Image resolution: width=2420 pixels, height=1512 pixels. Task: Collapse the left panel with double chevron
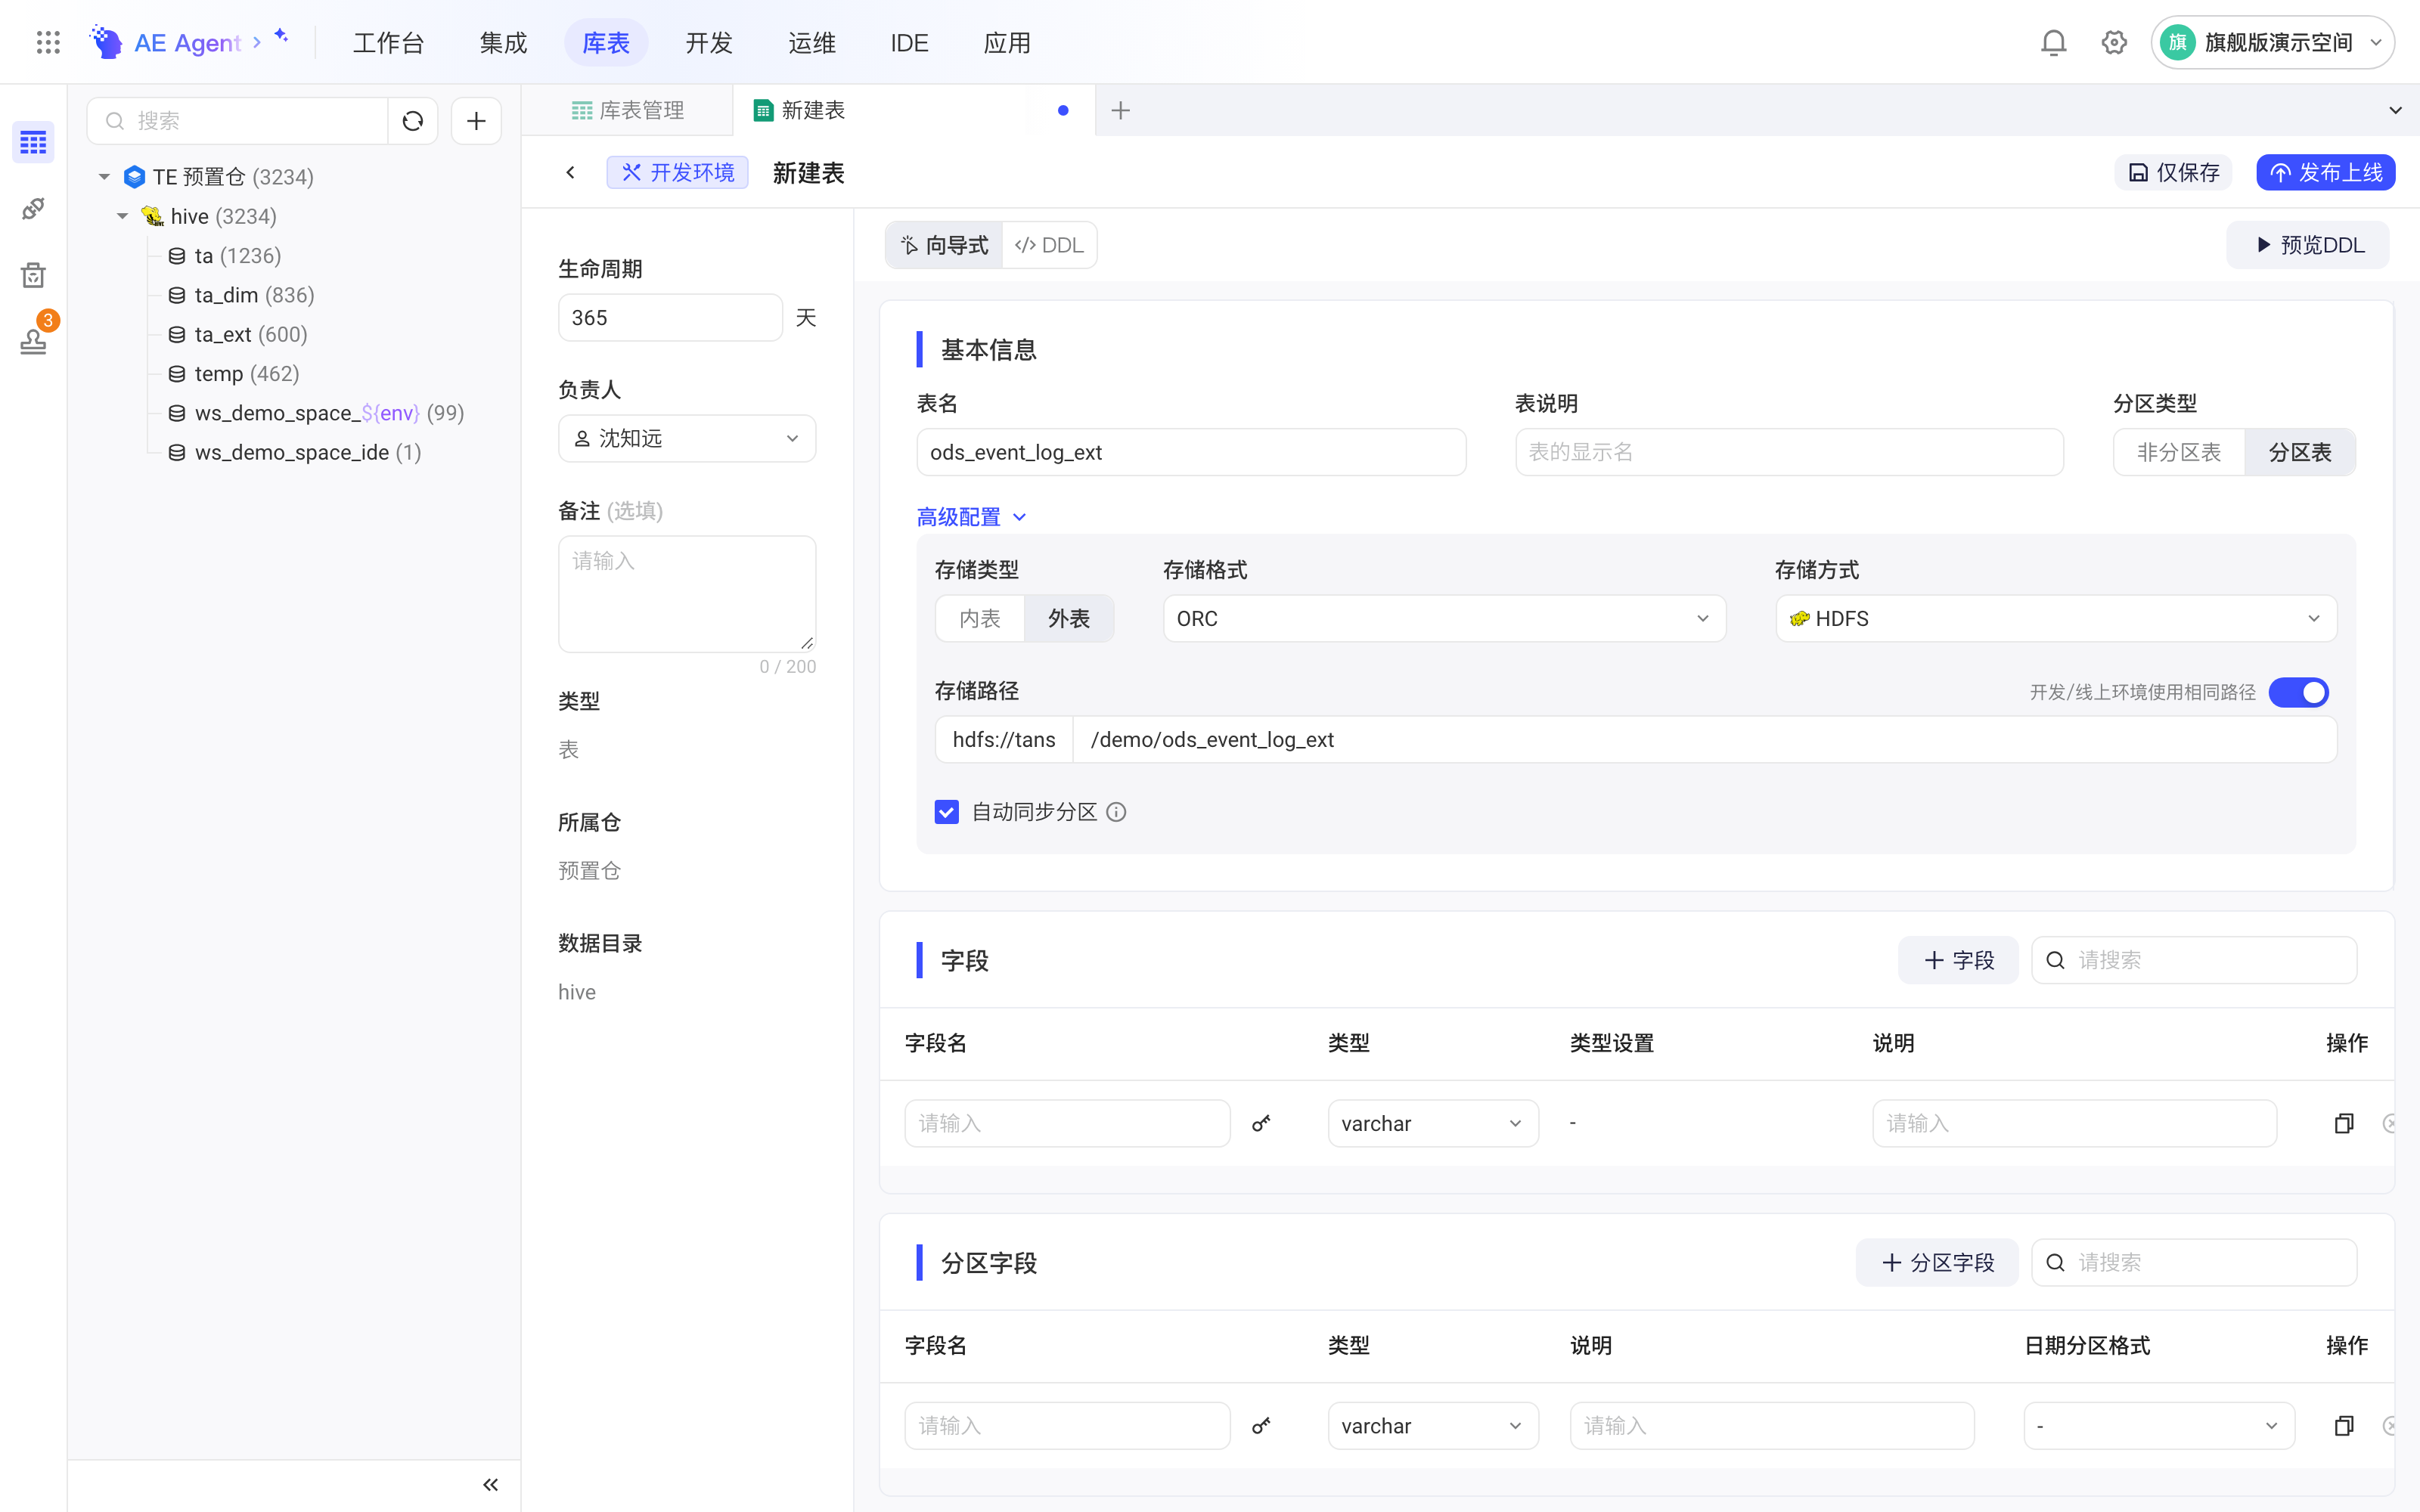pyautogui.click(x=490, y=1485)
